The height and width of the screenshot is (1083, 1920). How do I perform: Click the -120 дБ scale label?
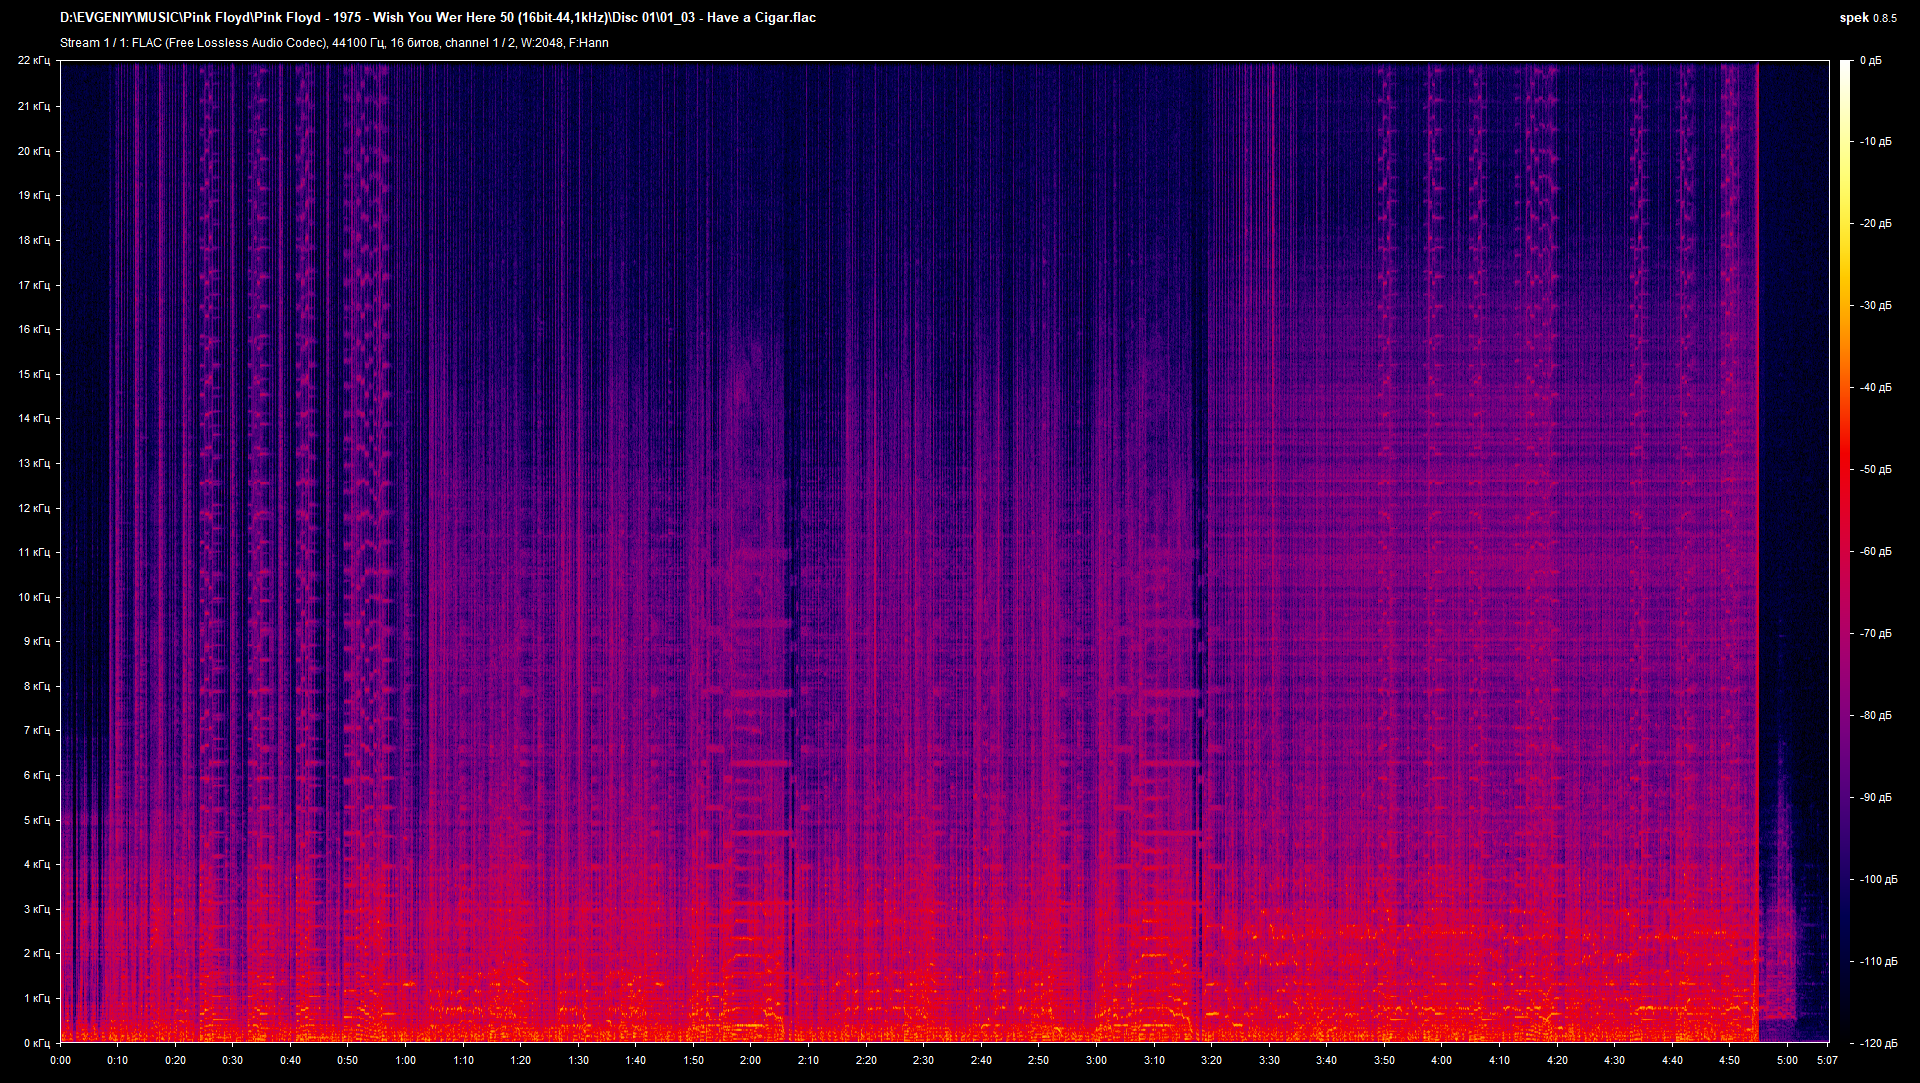1878,1043
